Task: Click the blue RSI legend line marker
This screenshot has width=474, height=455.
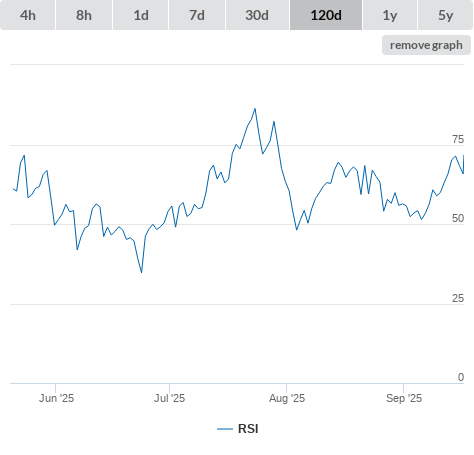Action: (225, 429)
